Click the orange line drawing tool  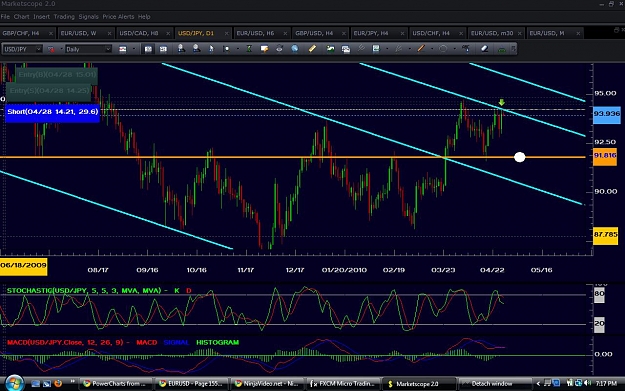pyautogui.click(x=421, y=49)
